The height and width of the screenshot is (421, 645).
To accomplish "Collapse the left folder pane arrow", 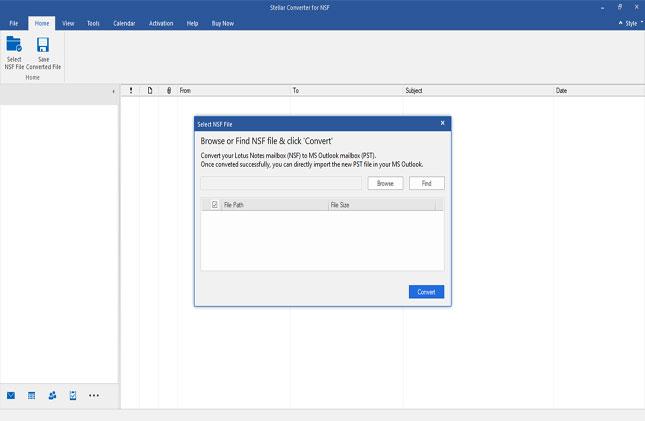I will [x=112, y=91].
